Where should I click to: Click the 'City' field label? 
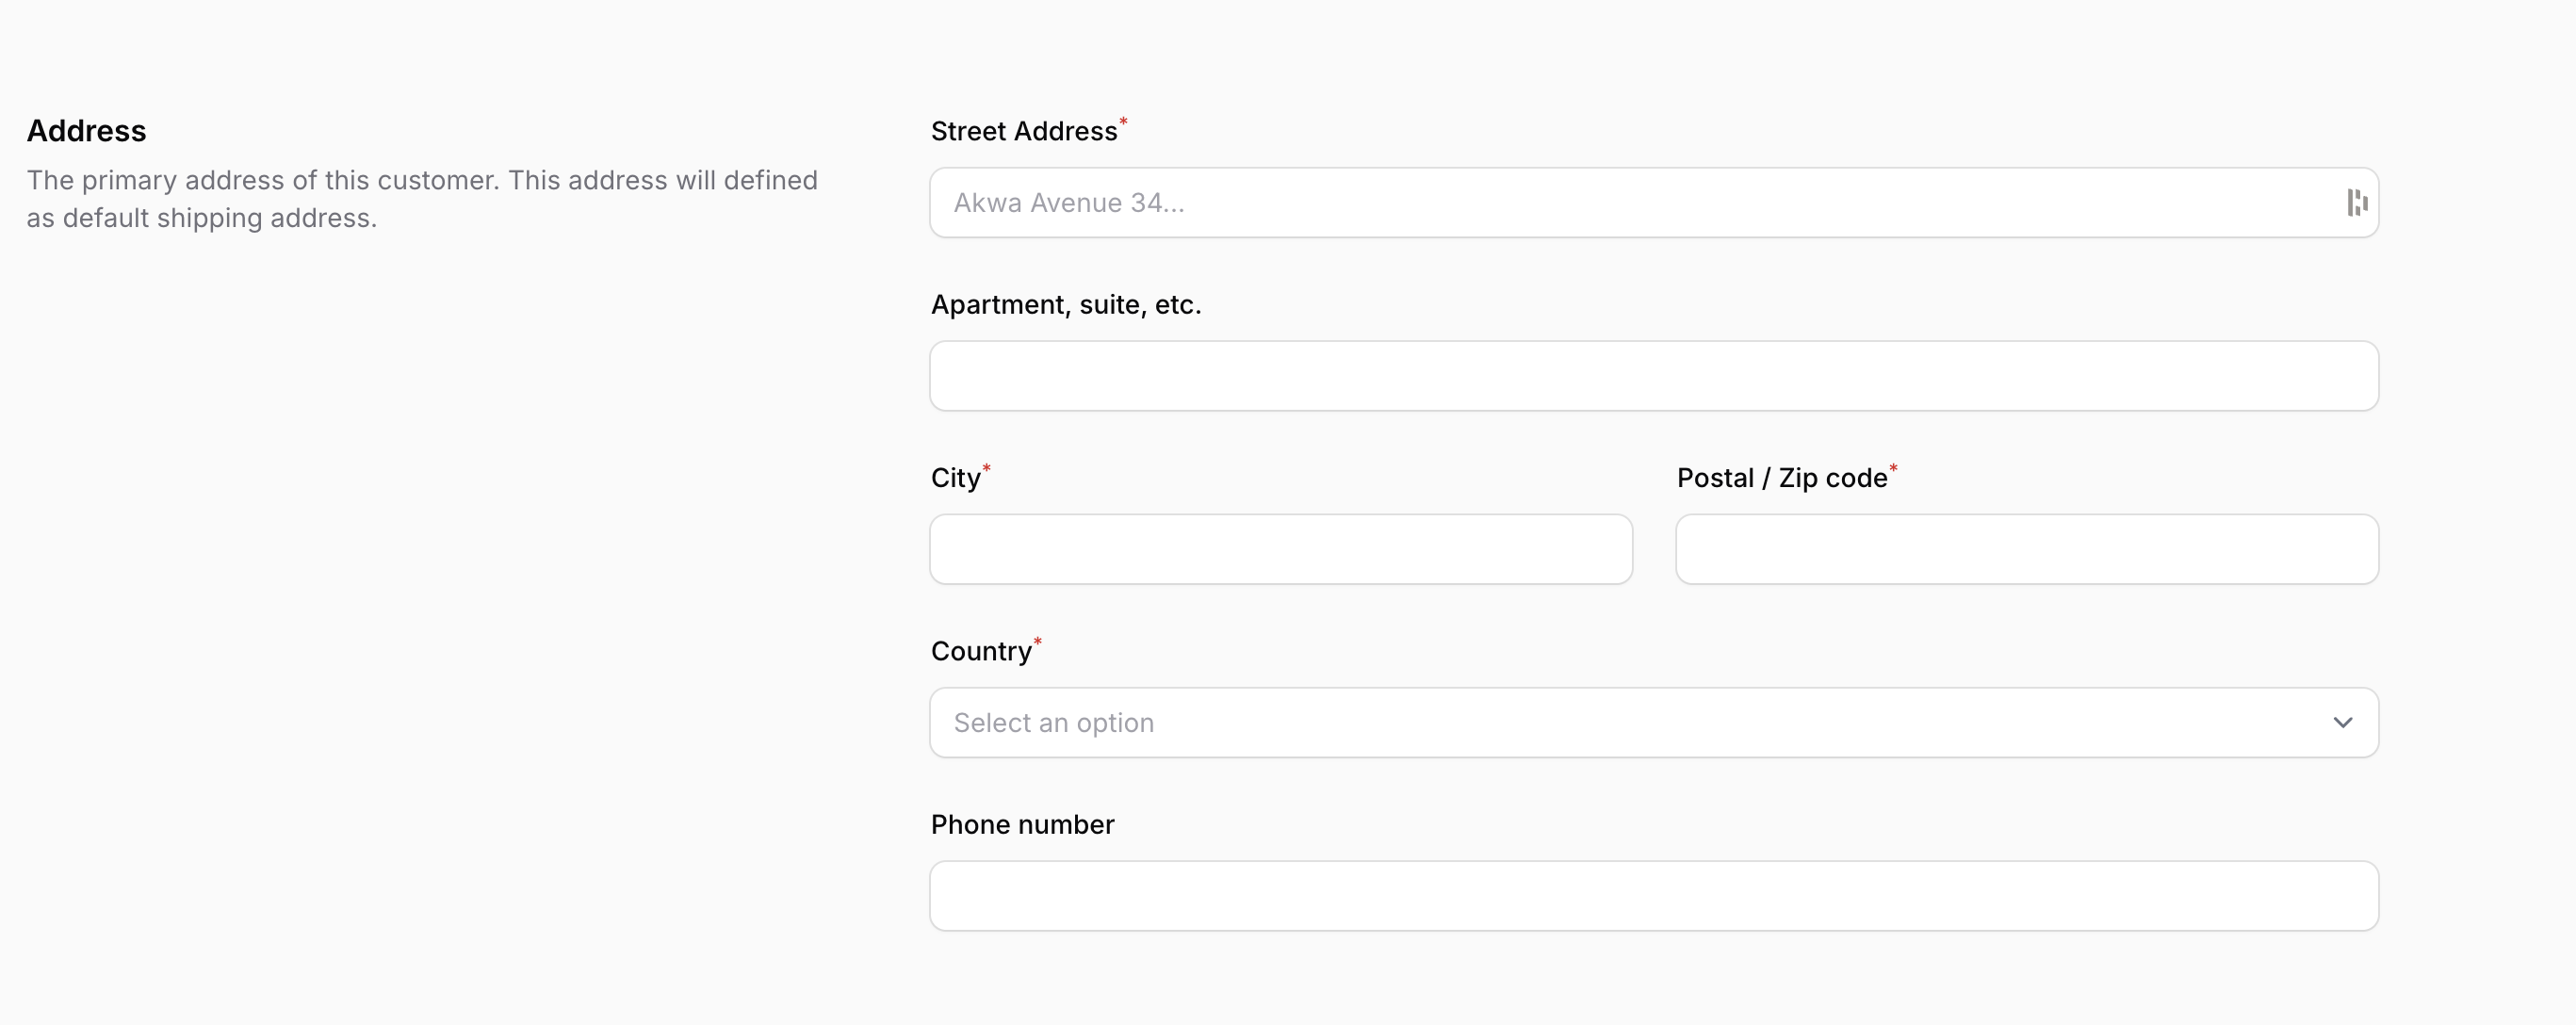(x=955, y=478)
